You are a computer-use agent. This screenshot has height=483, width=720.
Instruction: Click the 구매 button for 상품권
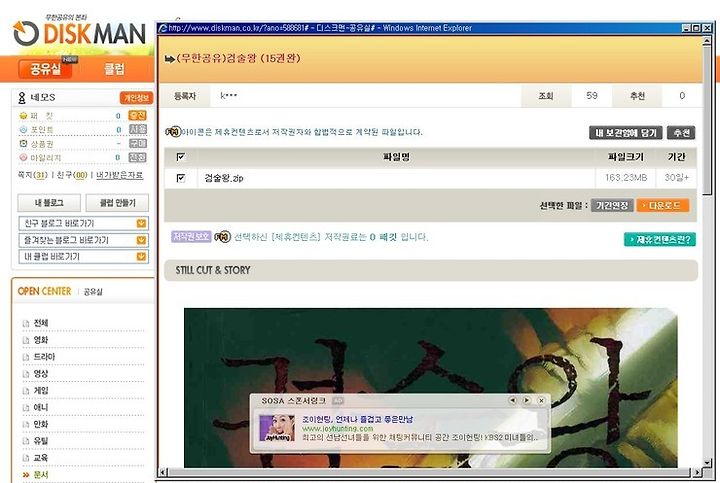coord(137,143)
